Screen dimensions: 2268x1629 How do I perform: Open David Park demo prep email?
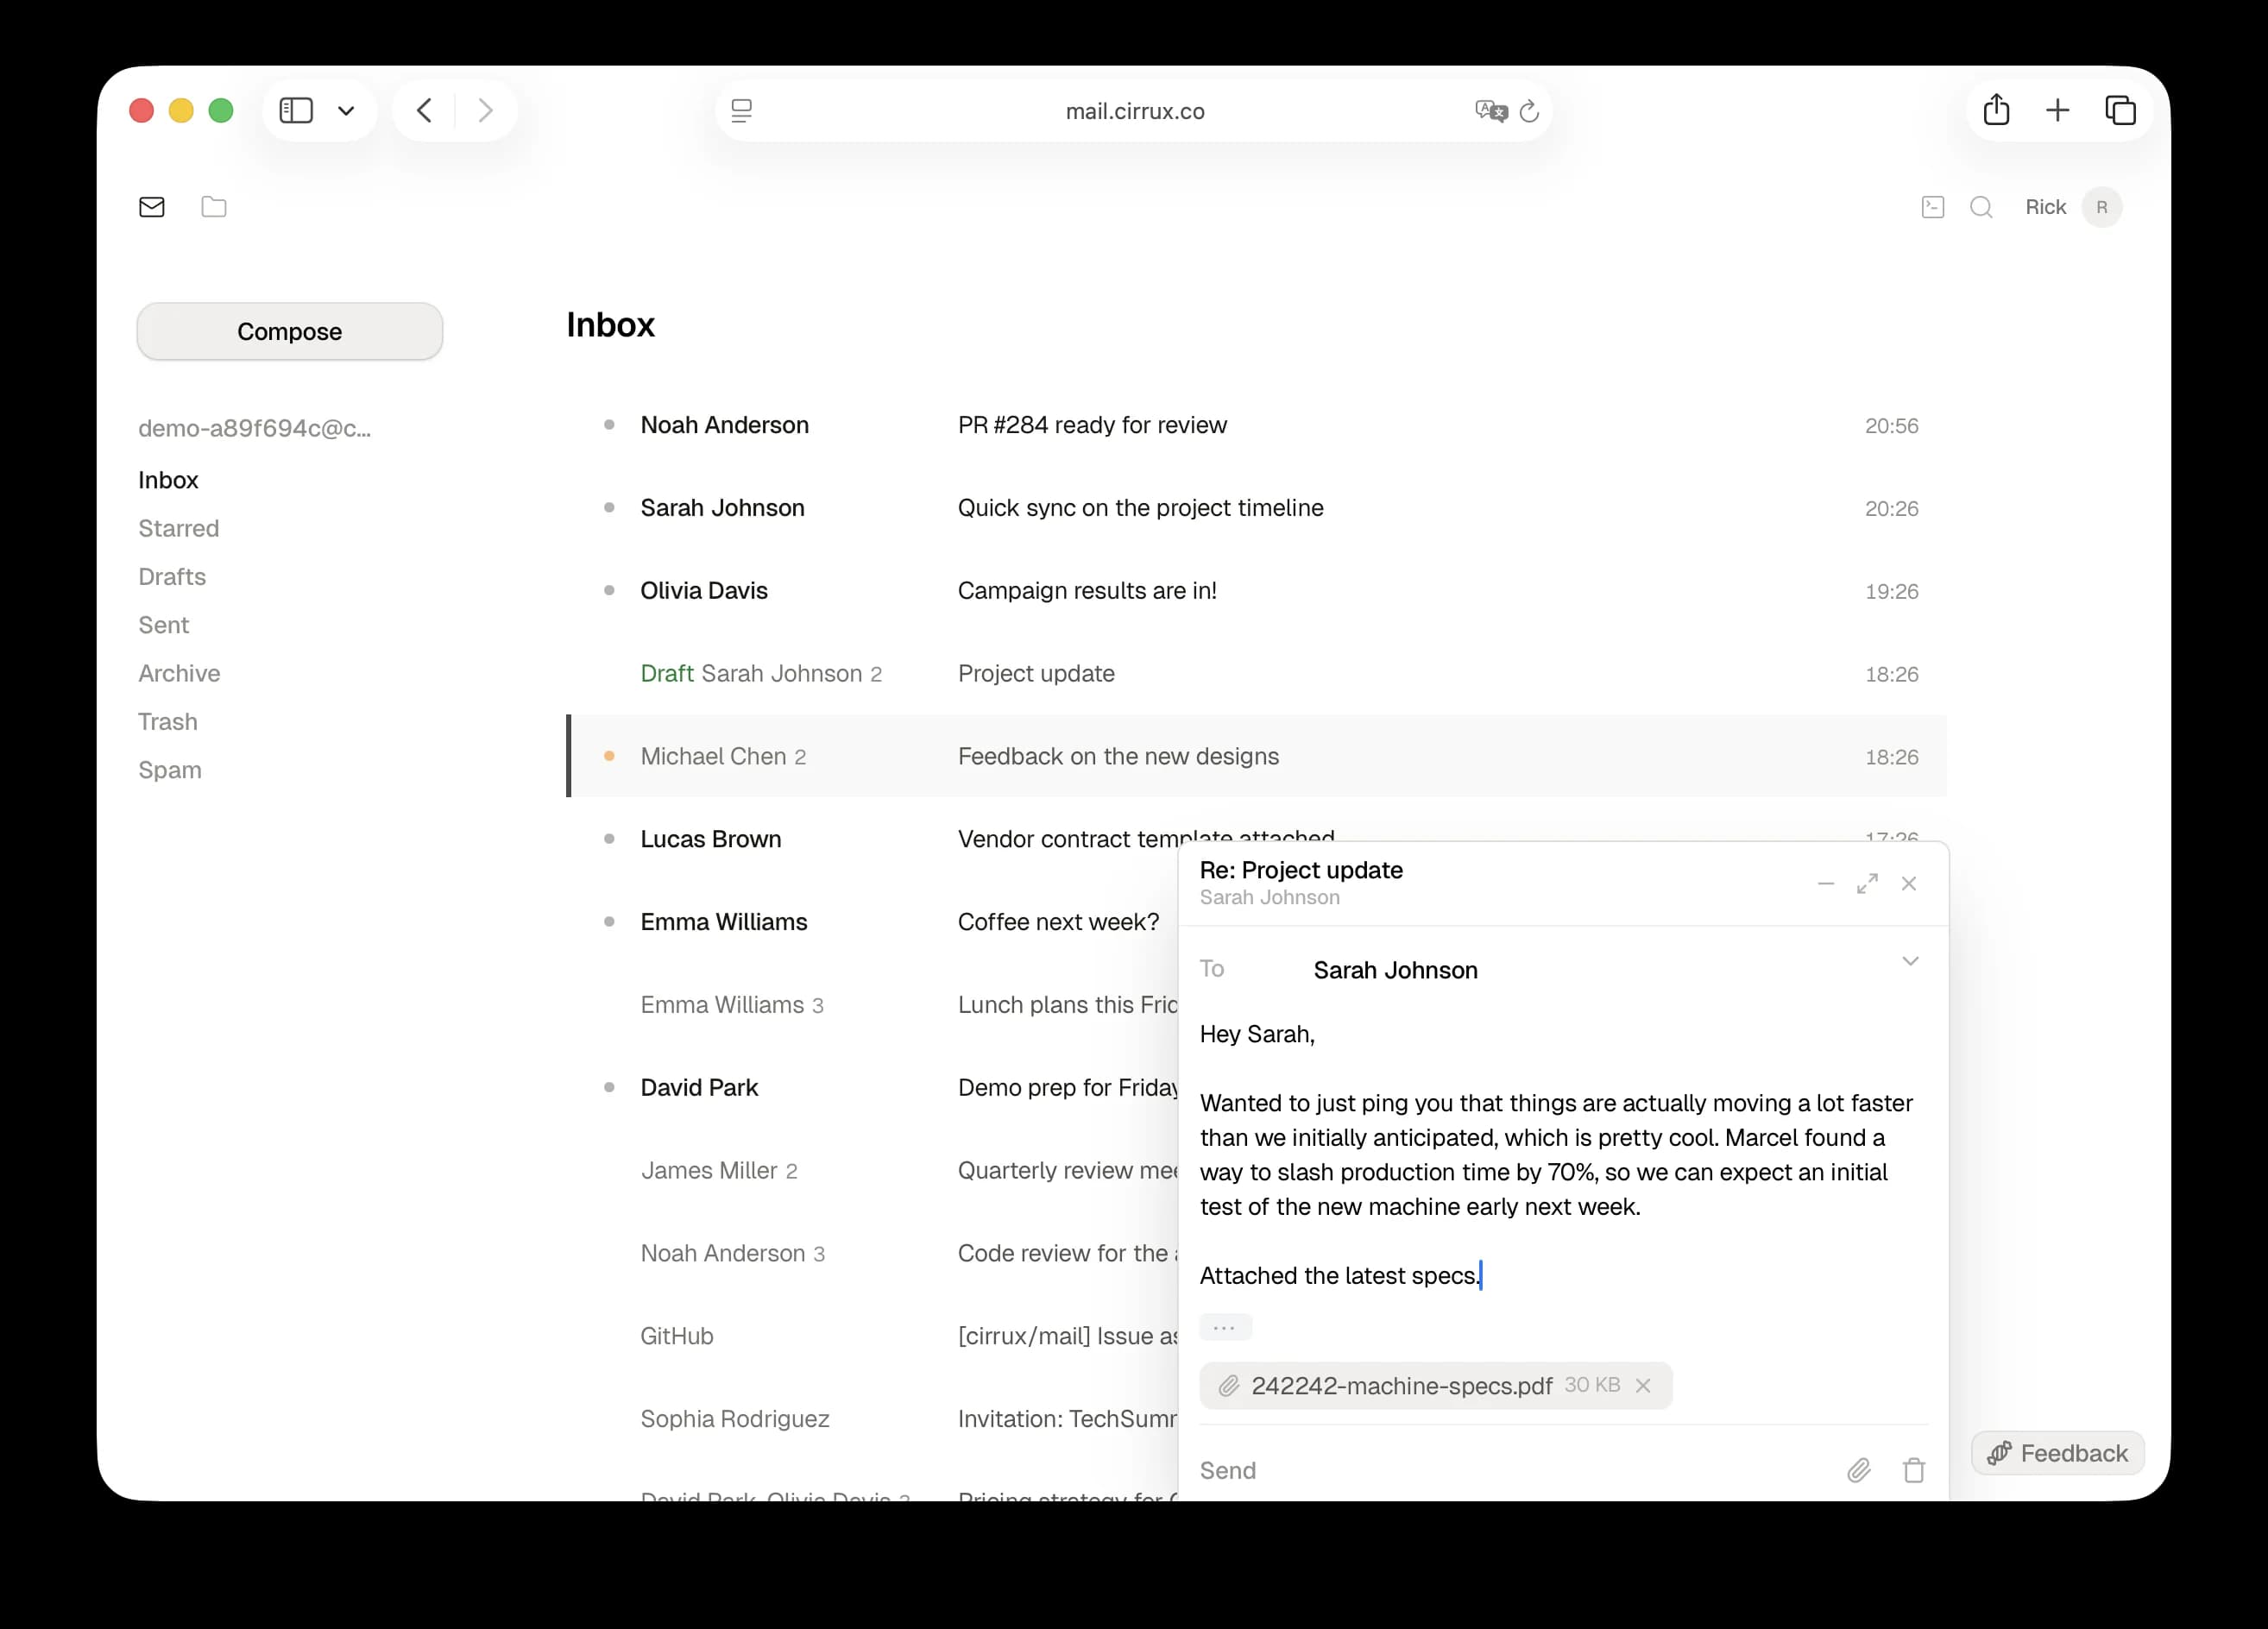coord(872,1087)
